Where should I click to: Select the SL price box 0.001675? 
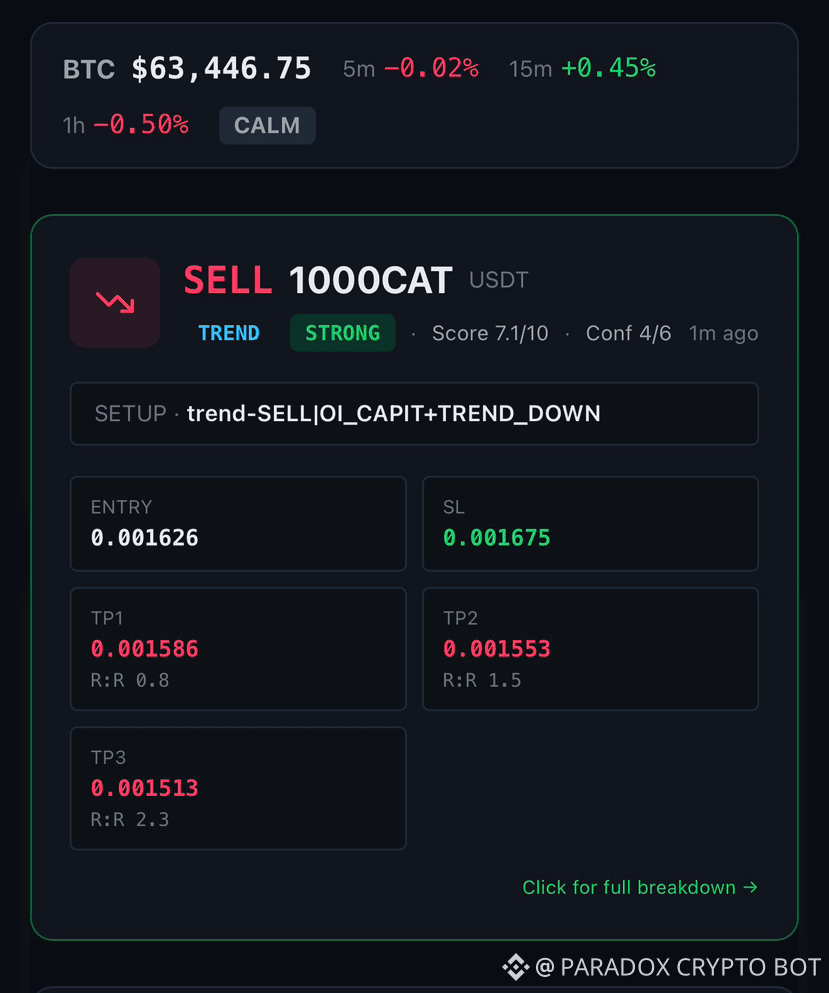pyautogui.click(x=590, y=524)
